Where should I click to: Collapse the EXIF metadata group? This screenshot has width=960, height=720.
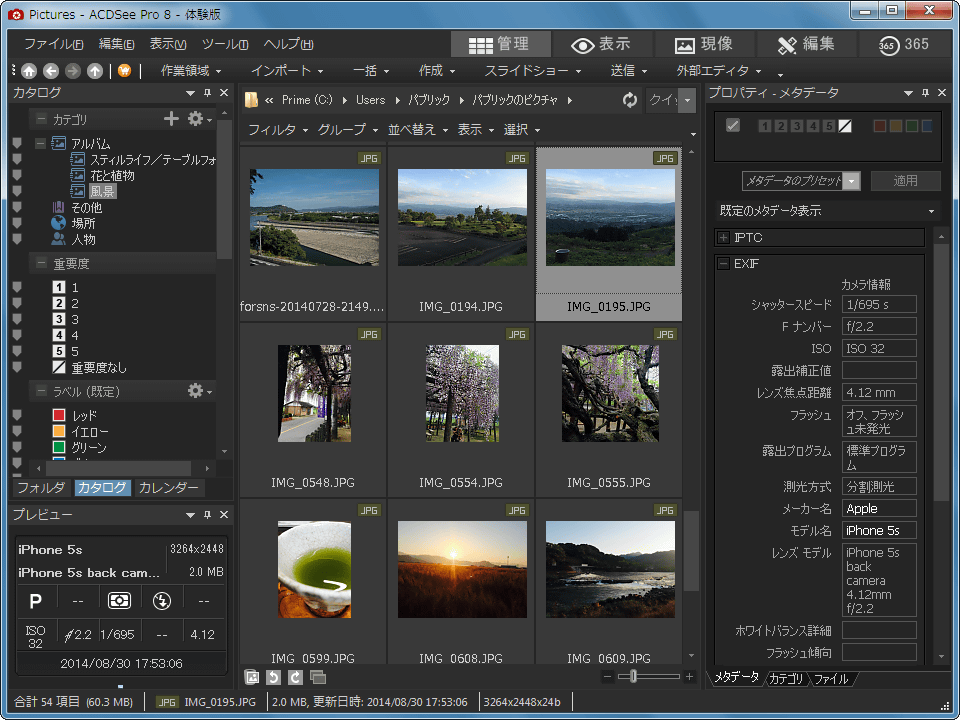click(x=724, y=264)
